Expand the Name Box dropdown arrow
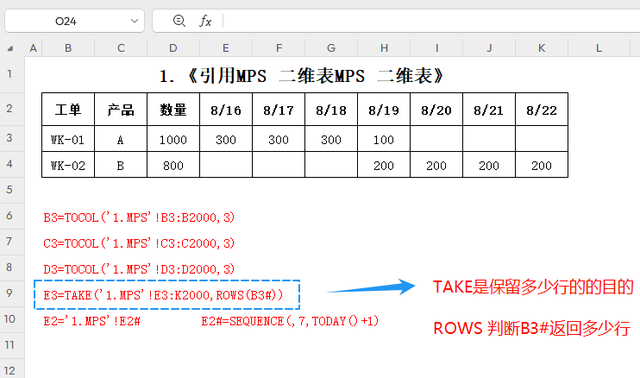Viewport: 640px width, 378px height. (134, 21)
